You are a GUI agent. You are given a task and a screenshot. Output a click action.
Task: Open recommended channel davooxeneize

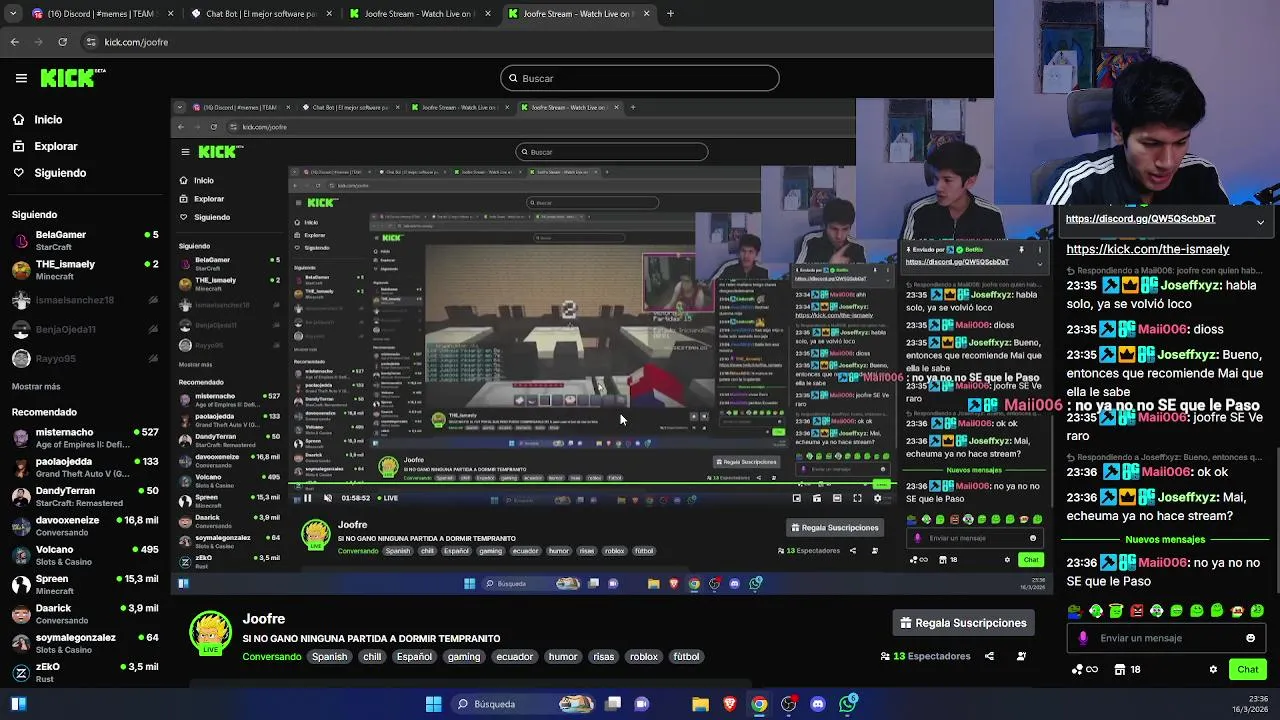tap(85, 526)
